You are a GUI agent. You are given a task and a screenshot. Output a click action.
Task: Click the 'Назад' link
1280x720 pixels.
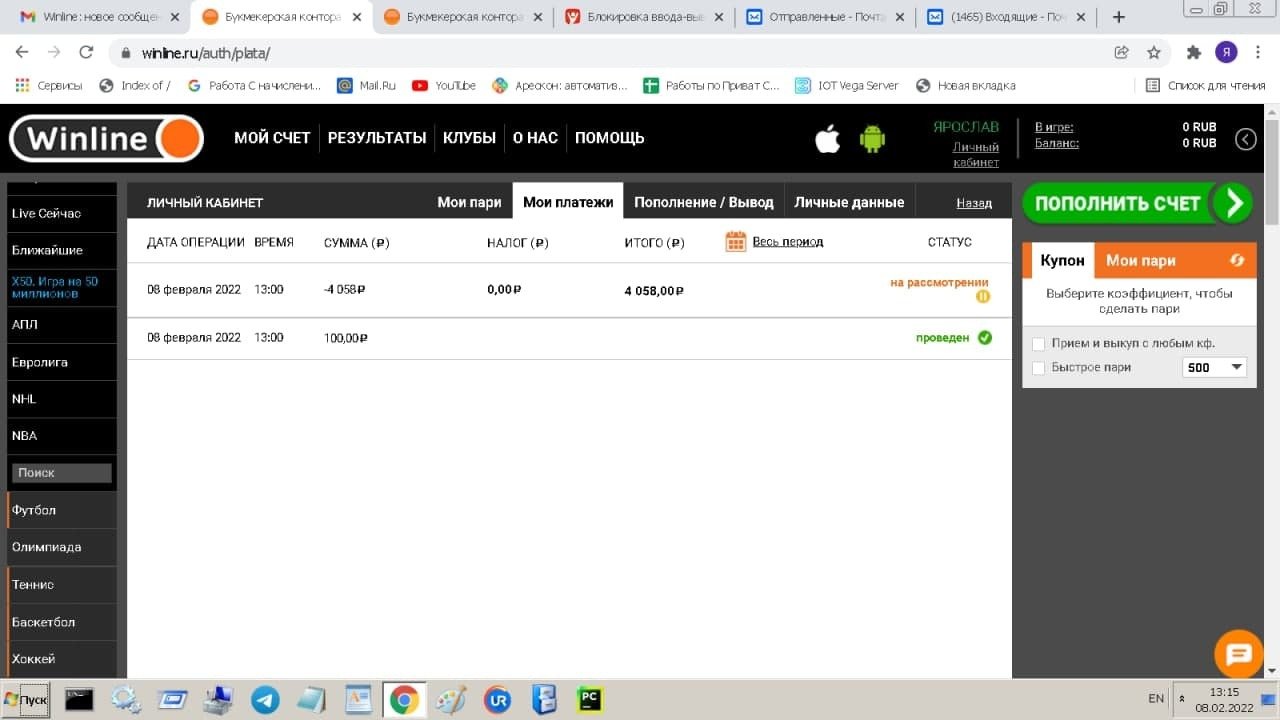point(973,203)
